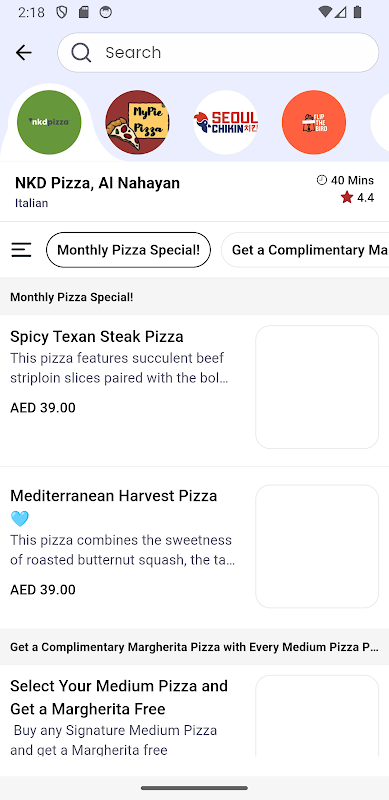Open the Flip The Bird restaurant logo
Viewport: 389px width, 800px height.
click(314, 122)
